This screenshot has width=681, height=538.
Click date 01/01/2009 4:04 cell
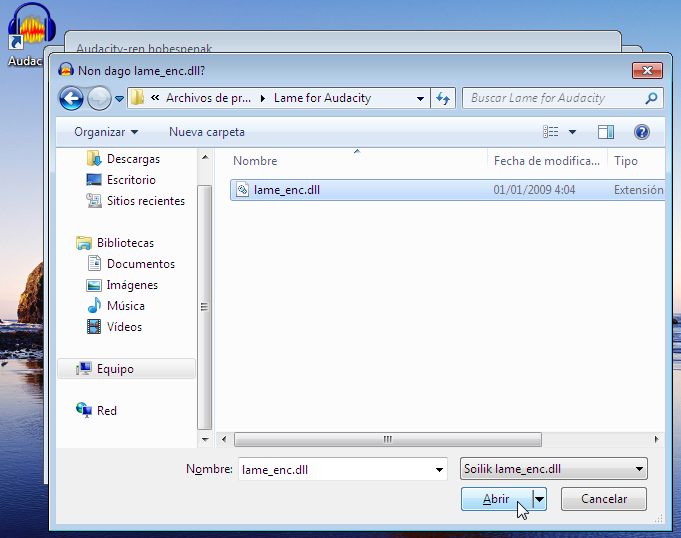point(534,190)
